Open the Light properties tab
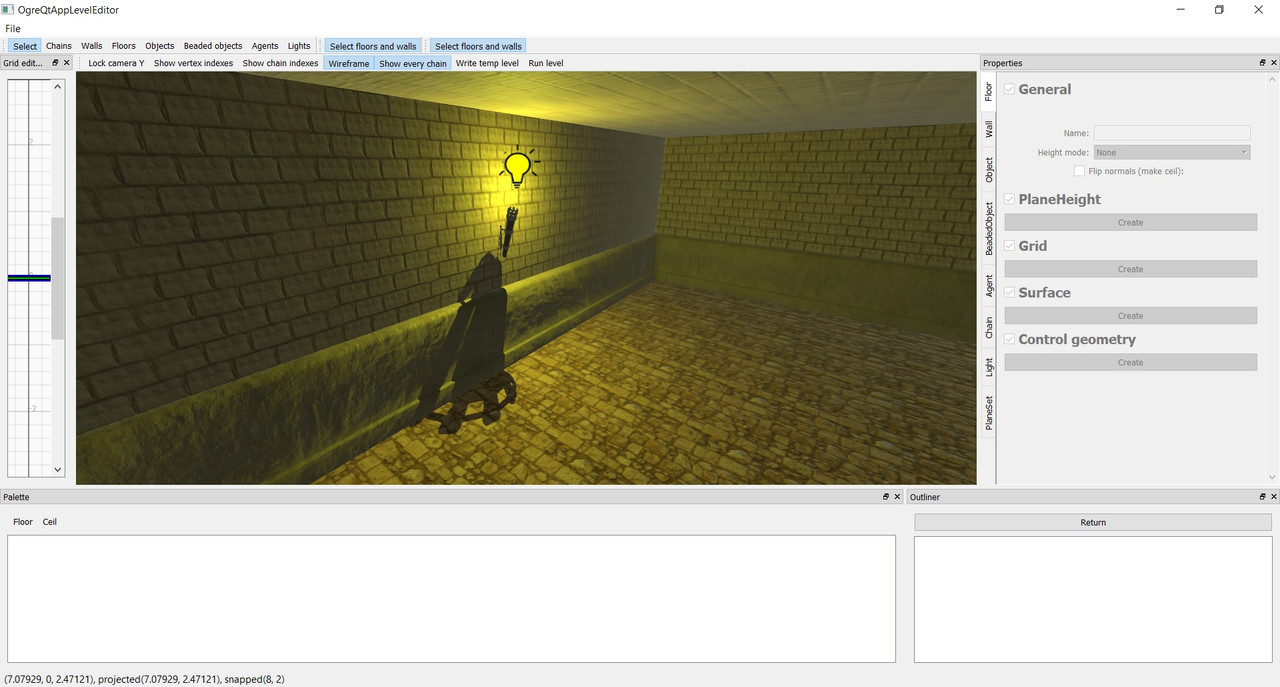1280x687 pixels. pos(989,367)
